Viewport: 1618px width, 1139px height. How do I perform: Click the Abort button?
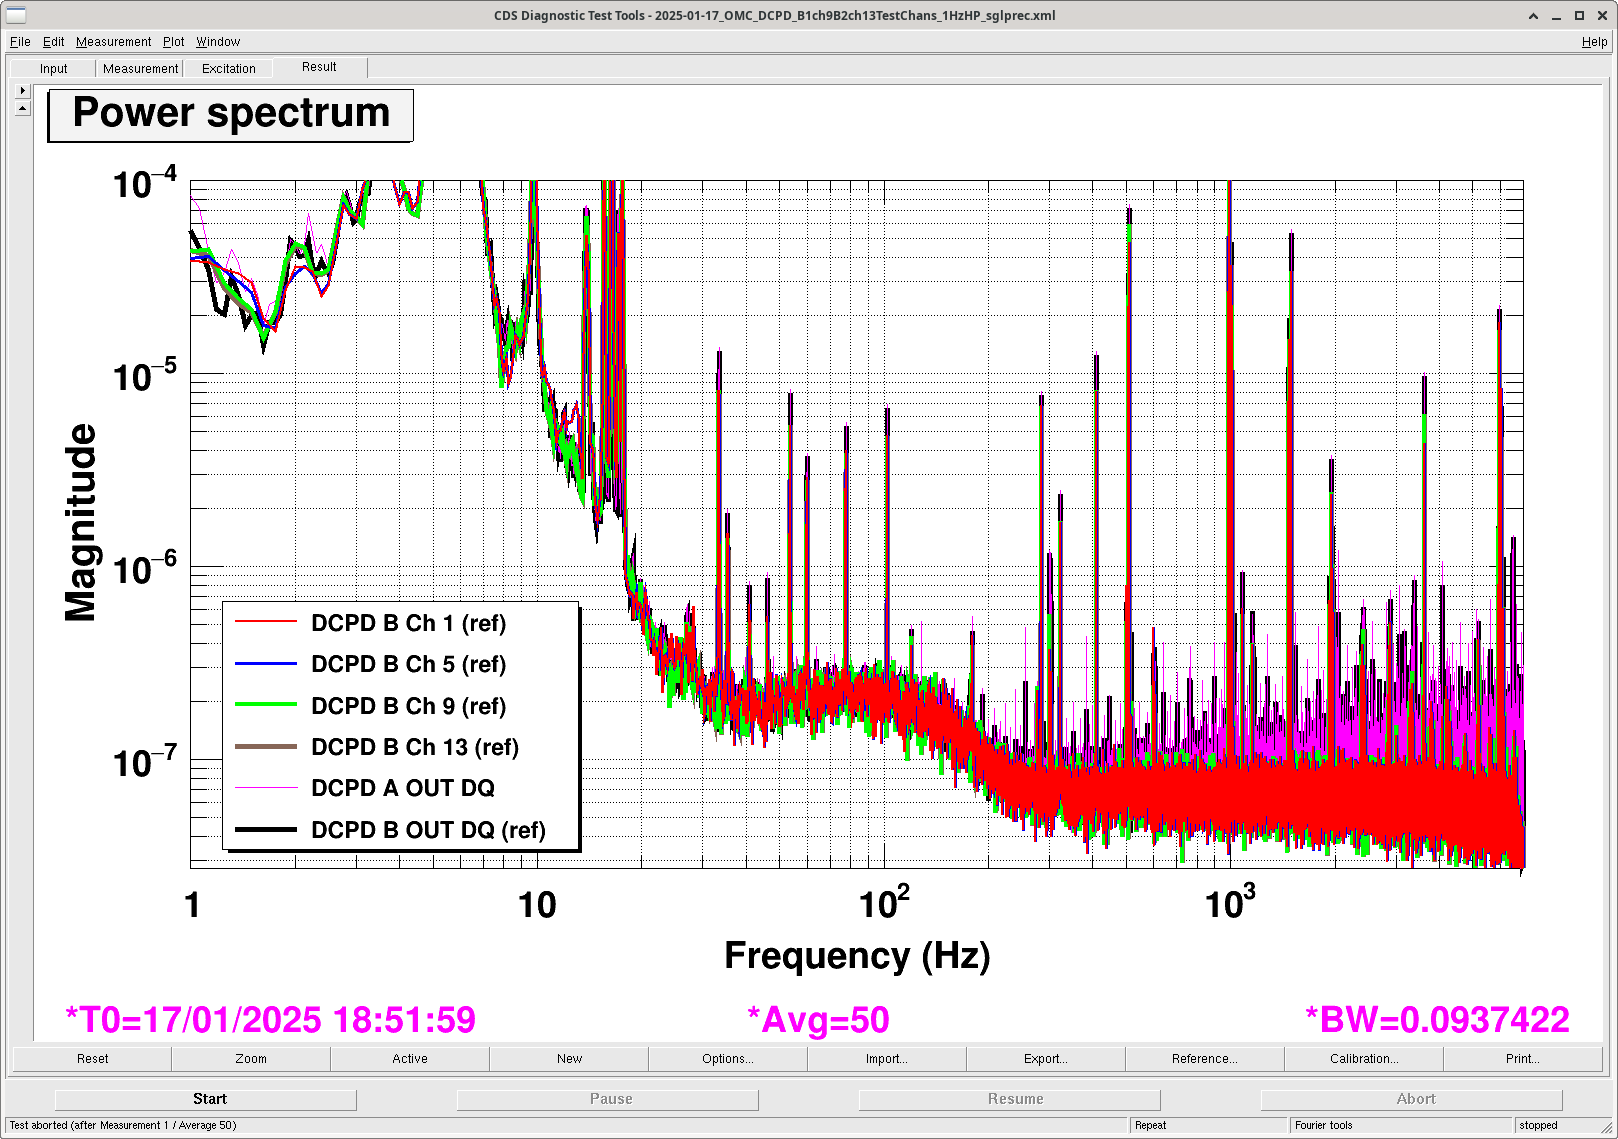coord(1412,1099)
